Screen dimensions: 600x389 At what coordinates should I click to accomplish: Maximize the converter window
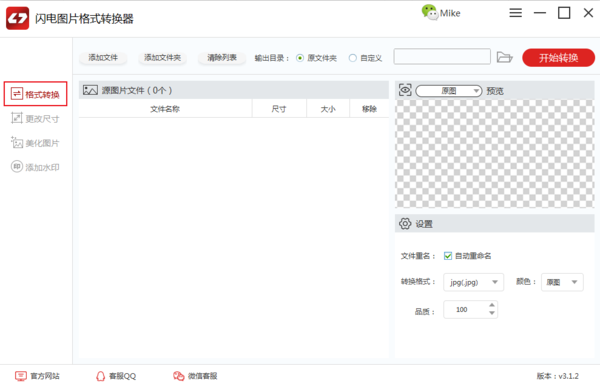tap(564, 13)
